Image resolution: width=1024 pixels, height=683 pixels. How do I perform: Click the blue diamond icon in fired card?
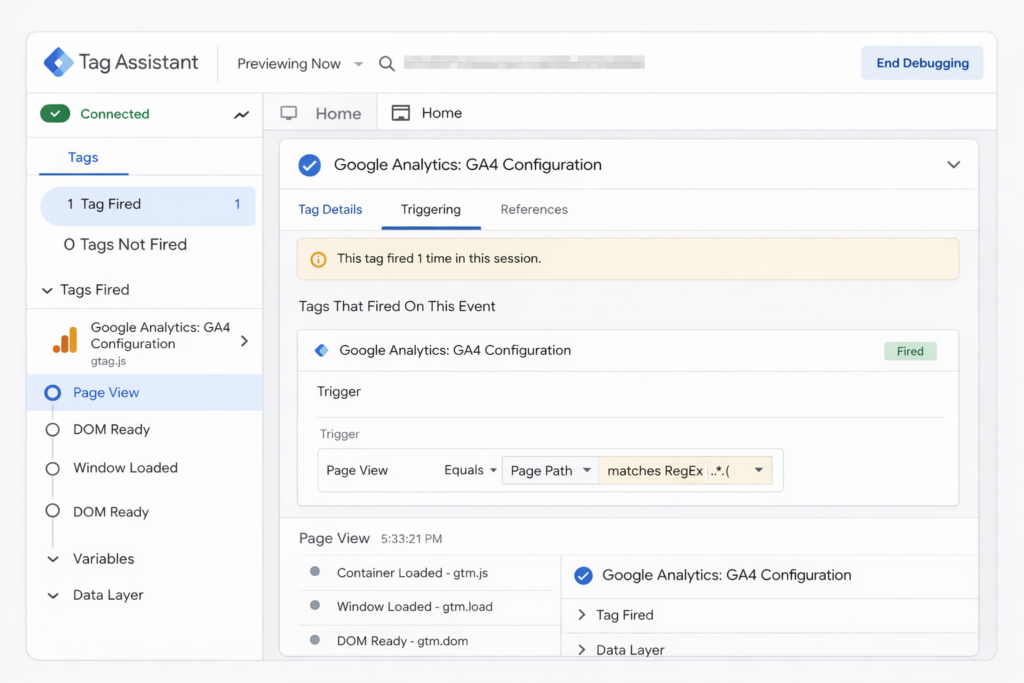click(x=321, y=351)
